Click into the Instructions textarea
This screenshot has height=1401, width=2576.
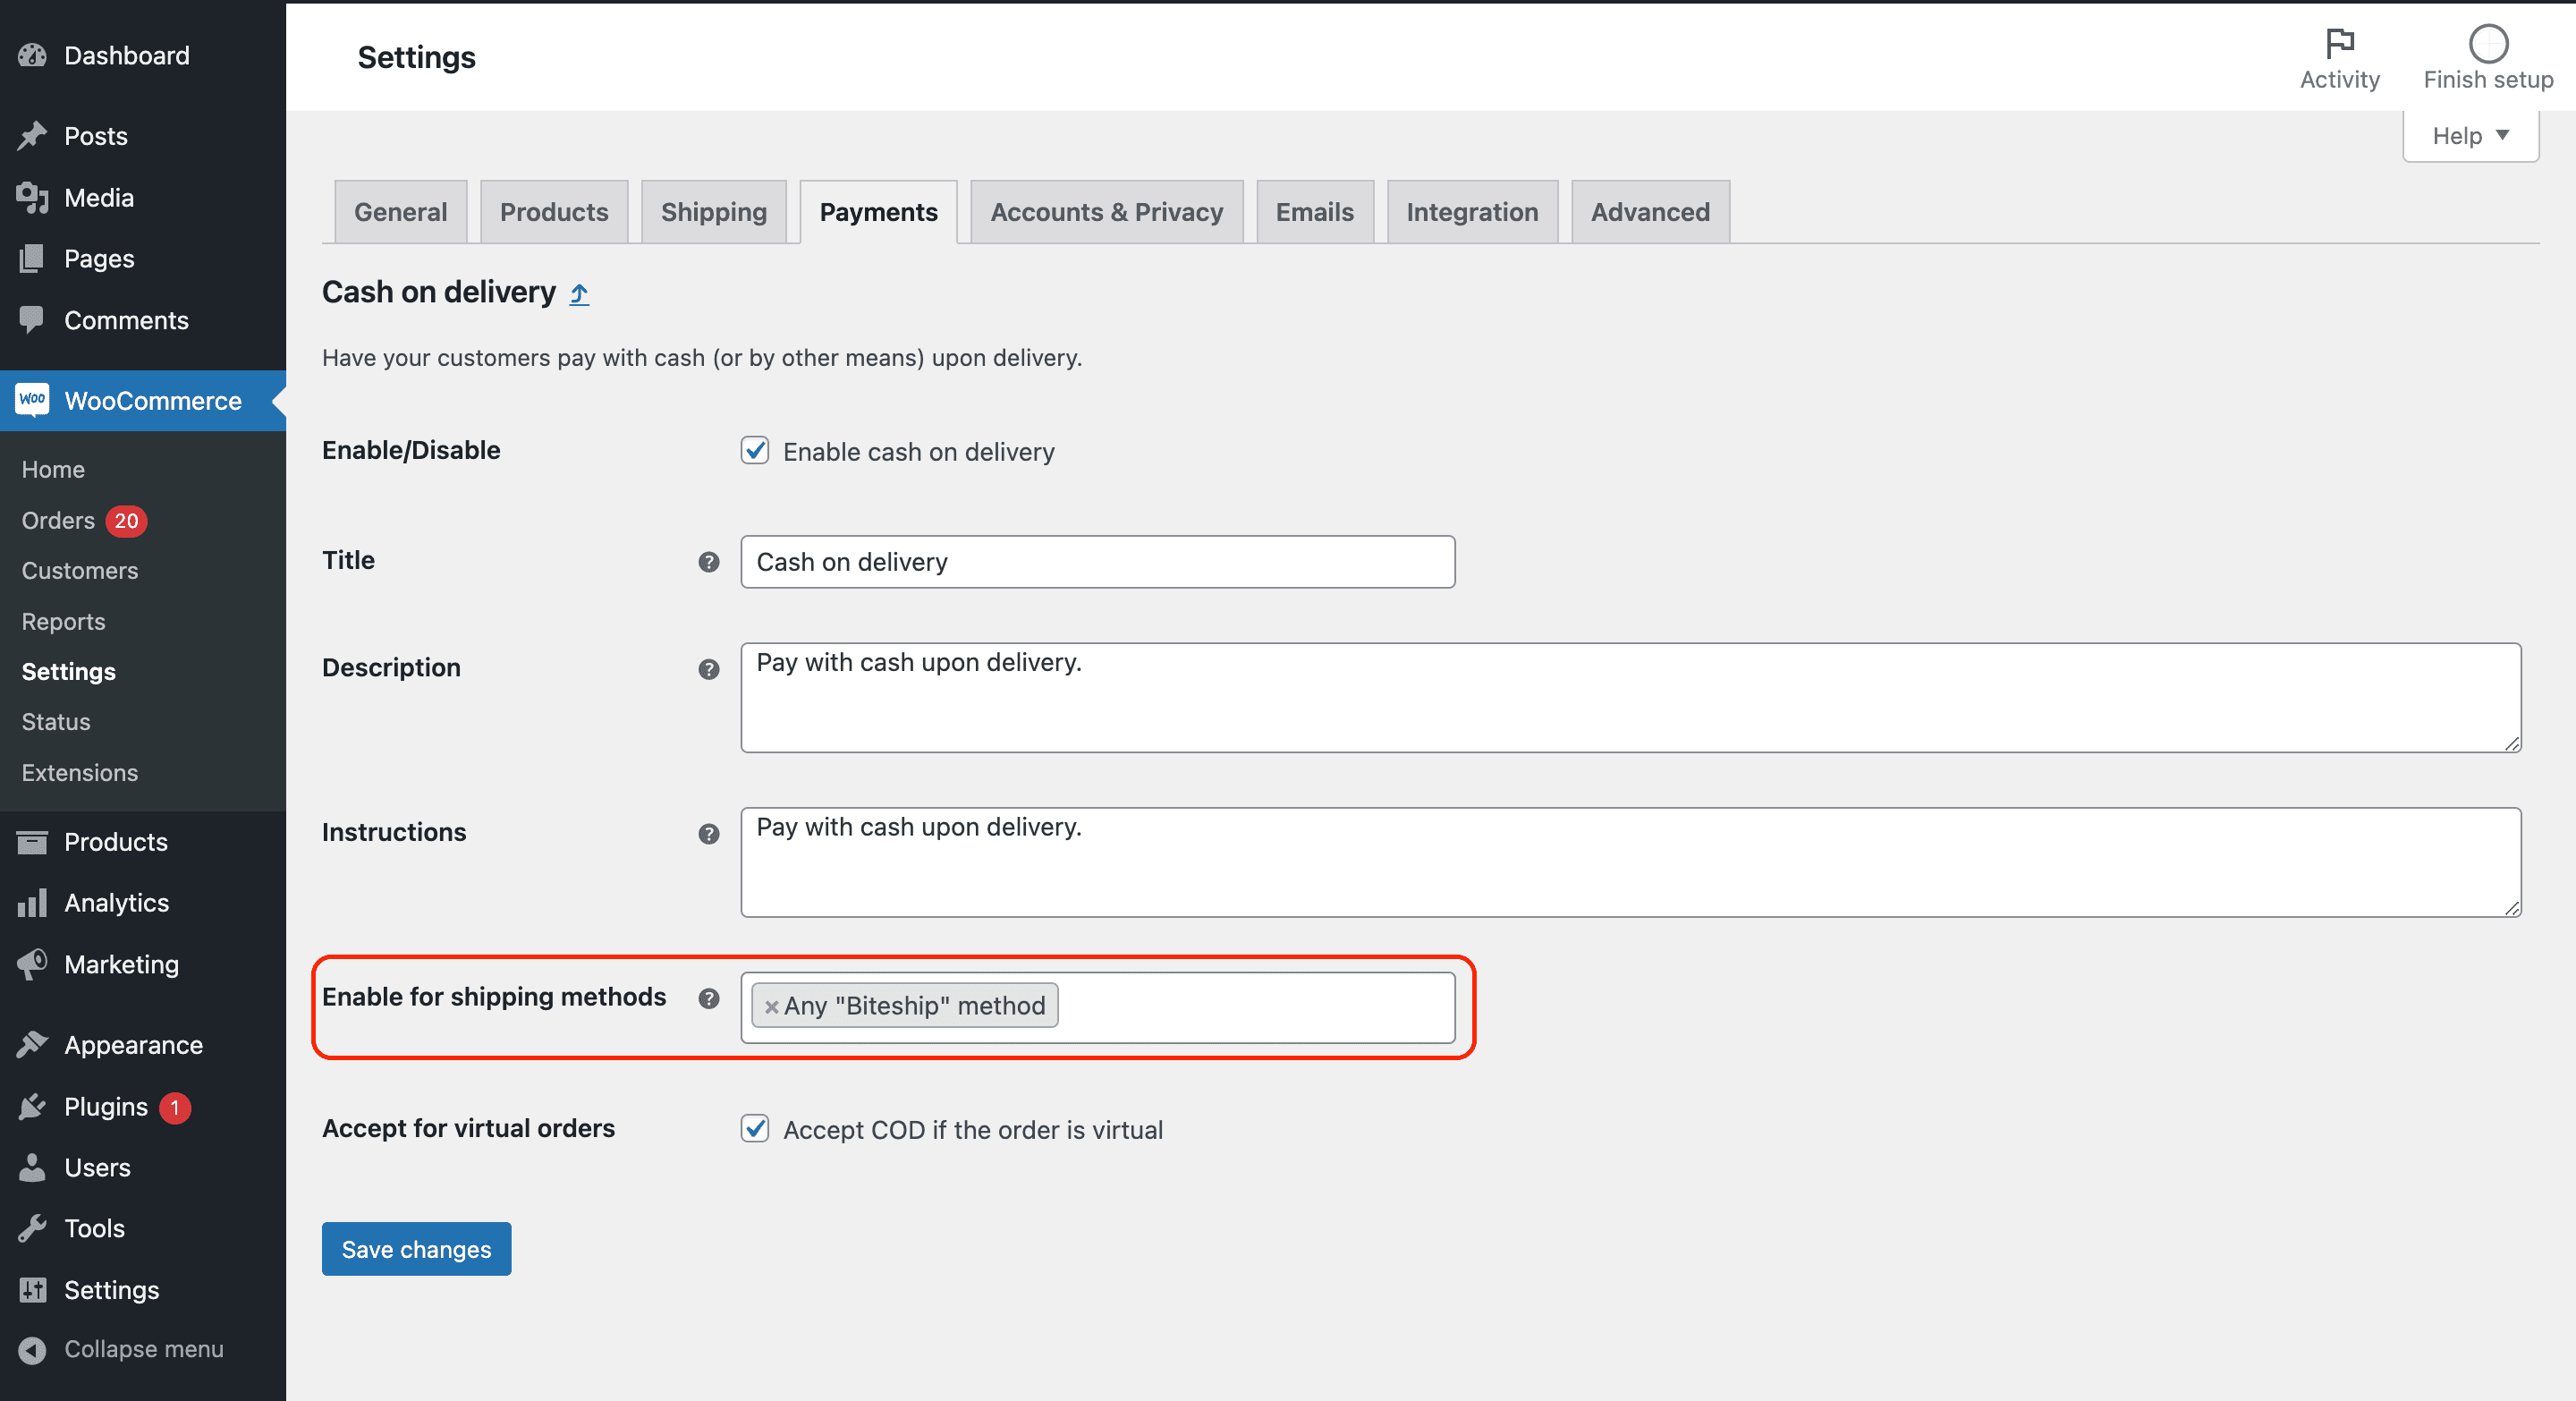(1630, 862)
